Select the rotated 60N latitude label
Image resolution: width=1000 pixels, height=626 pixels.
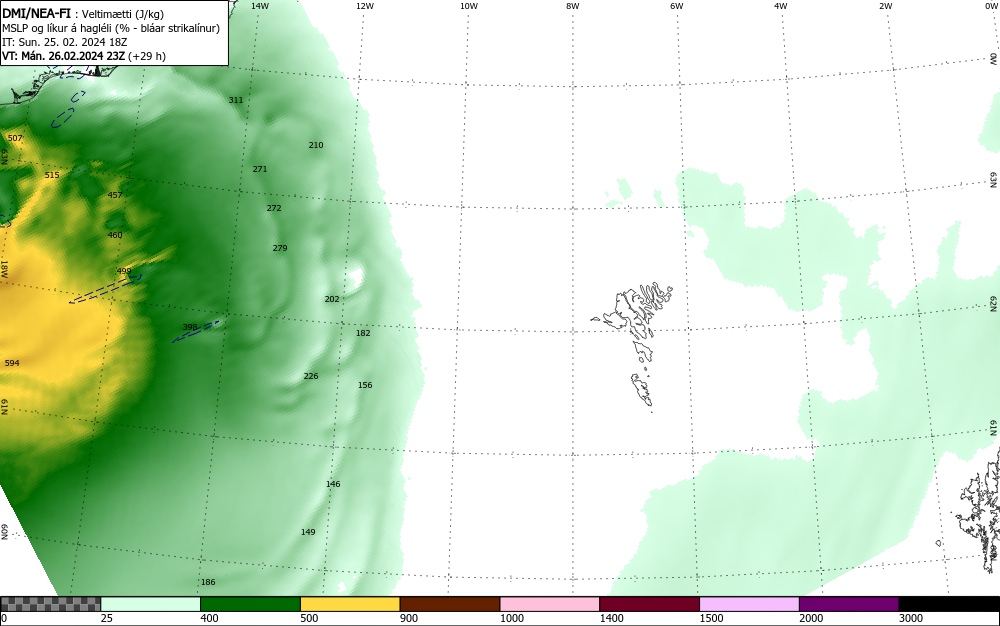[4, 532]
